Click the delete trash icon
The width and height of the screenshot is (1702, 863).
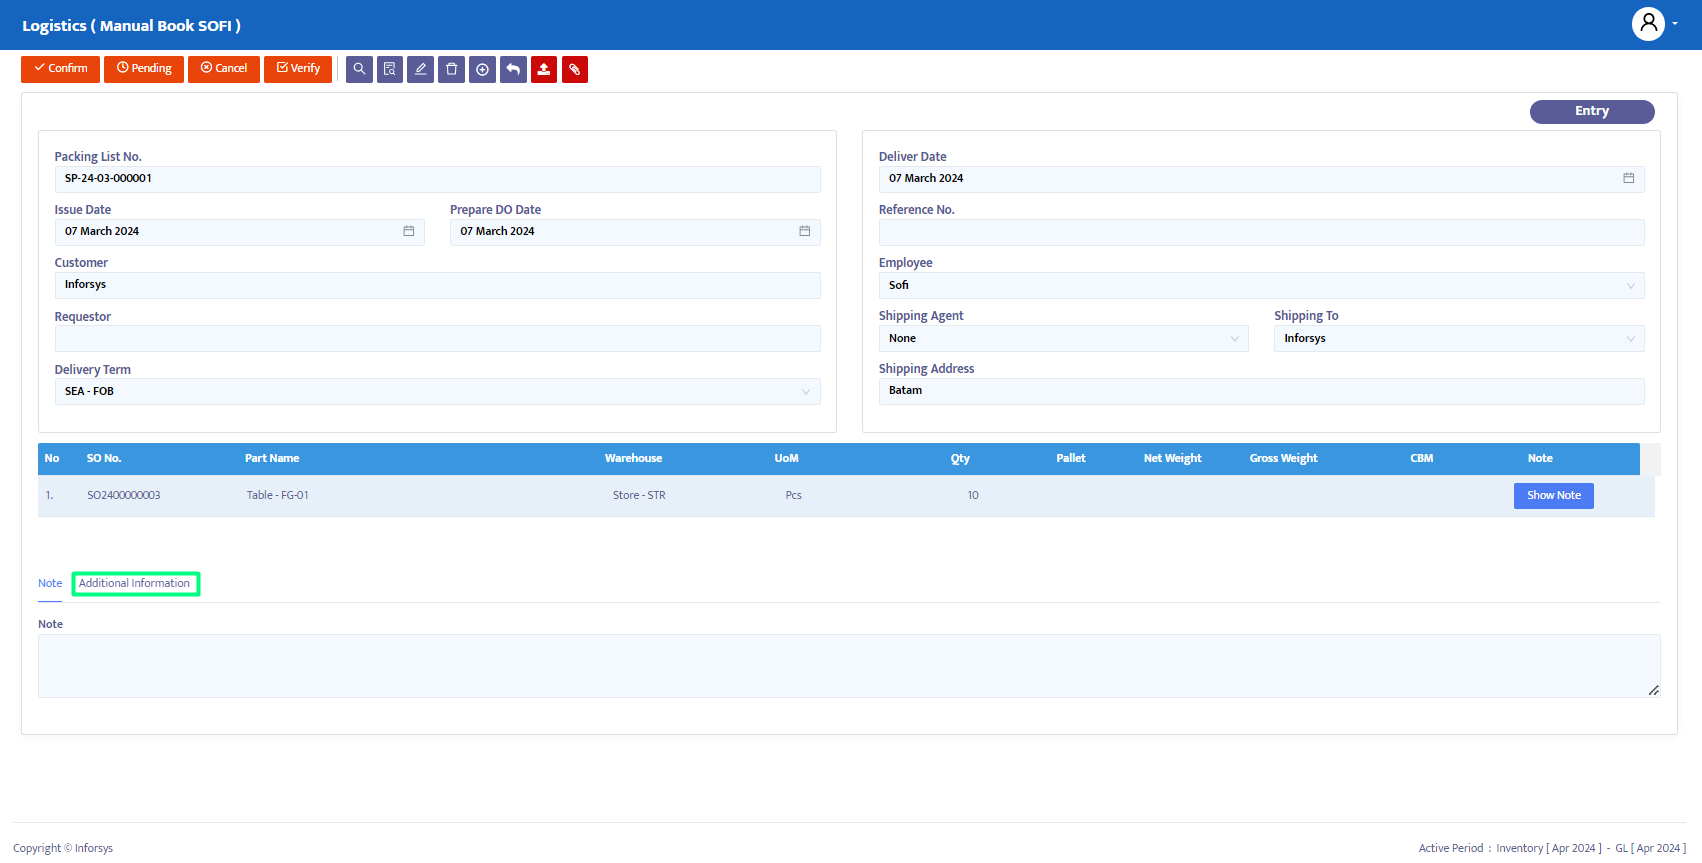pyautogui.click(x=452, y=69)
